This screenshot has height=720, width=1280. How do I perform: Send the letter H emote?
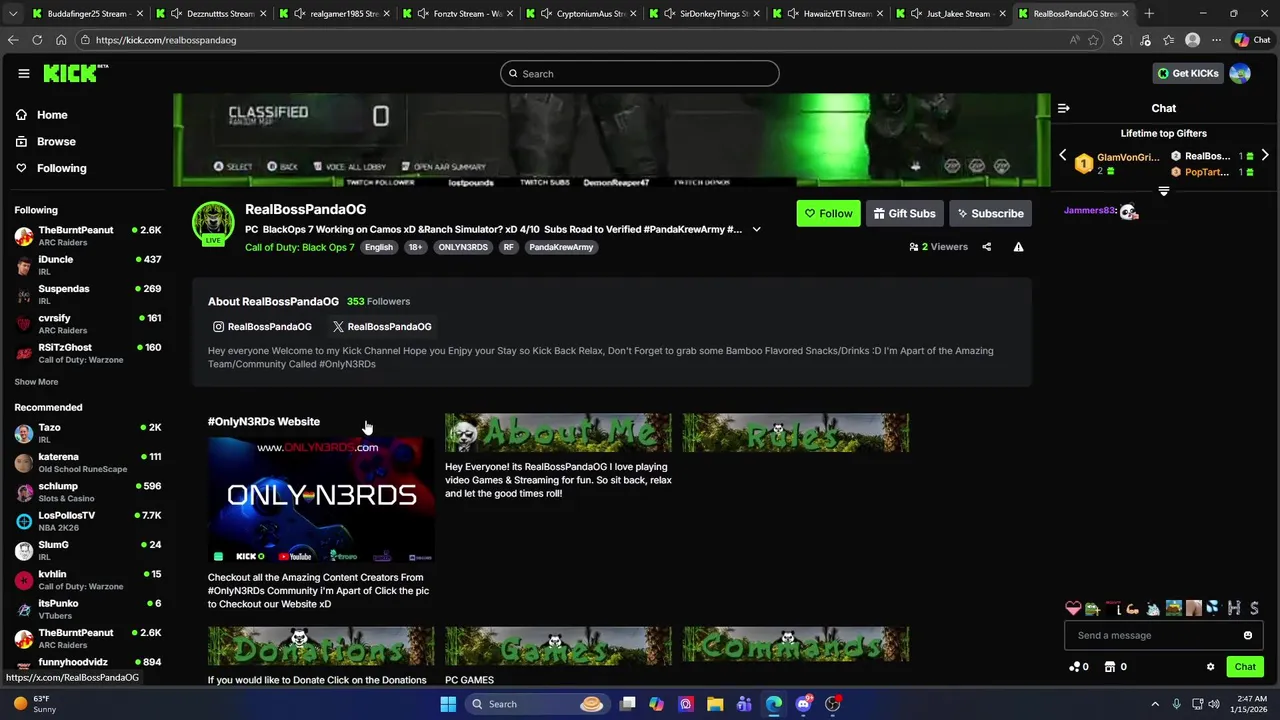coord(1233,608)
